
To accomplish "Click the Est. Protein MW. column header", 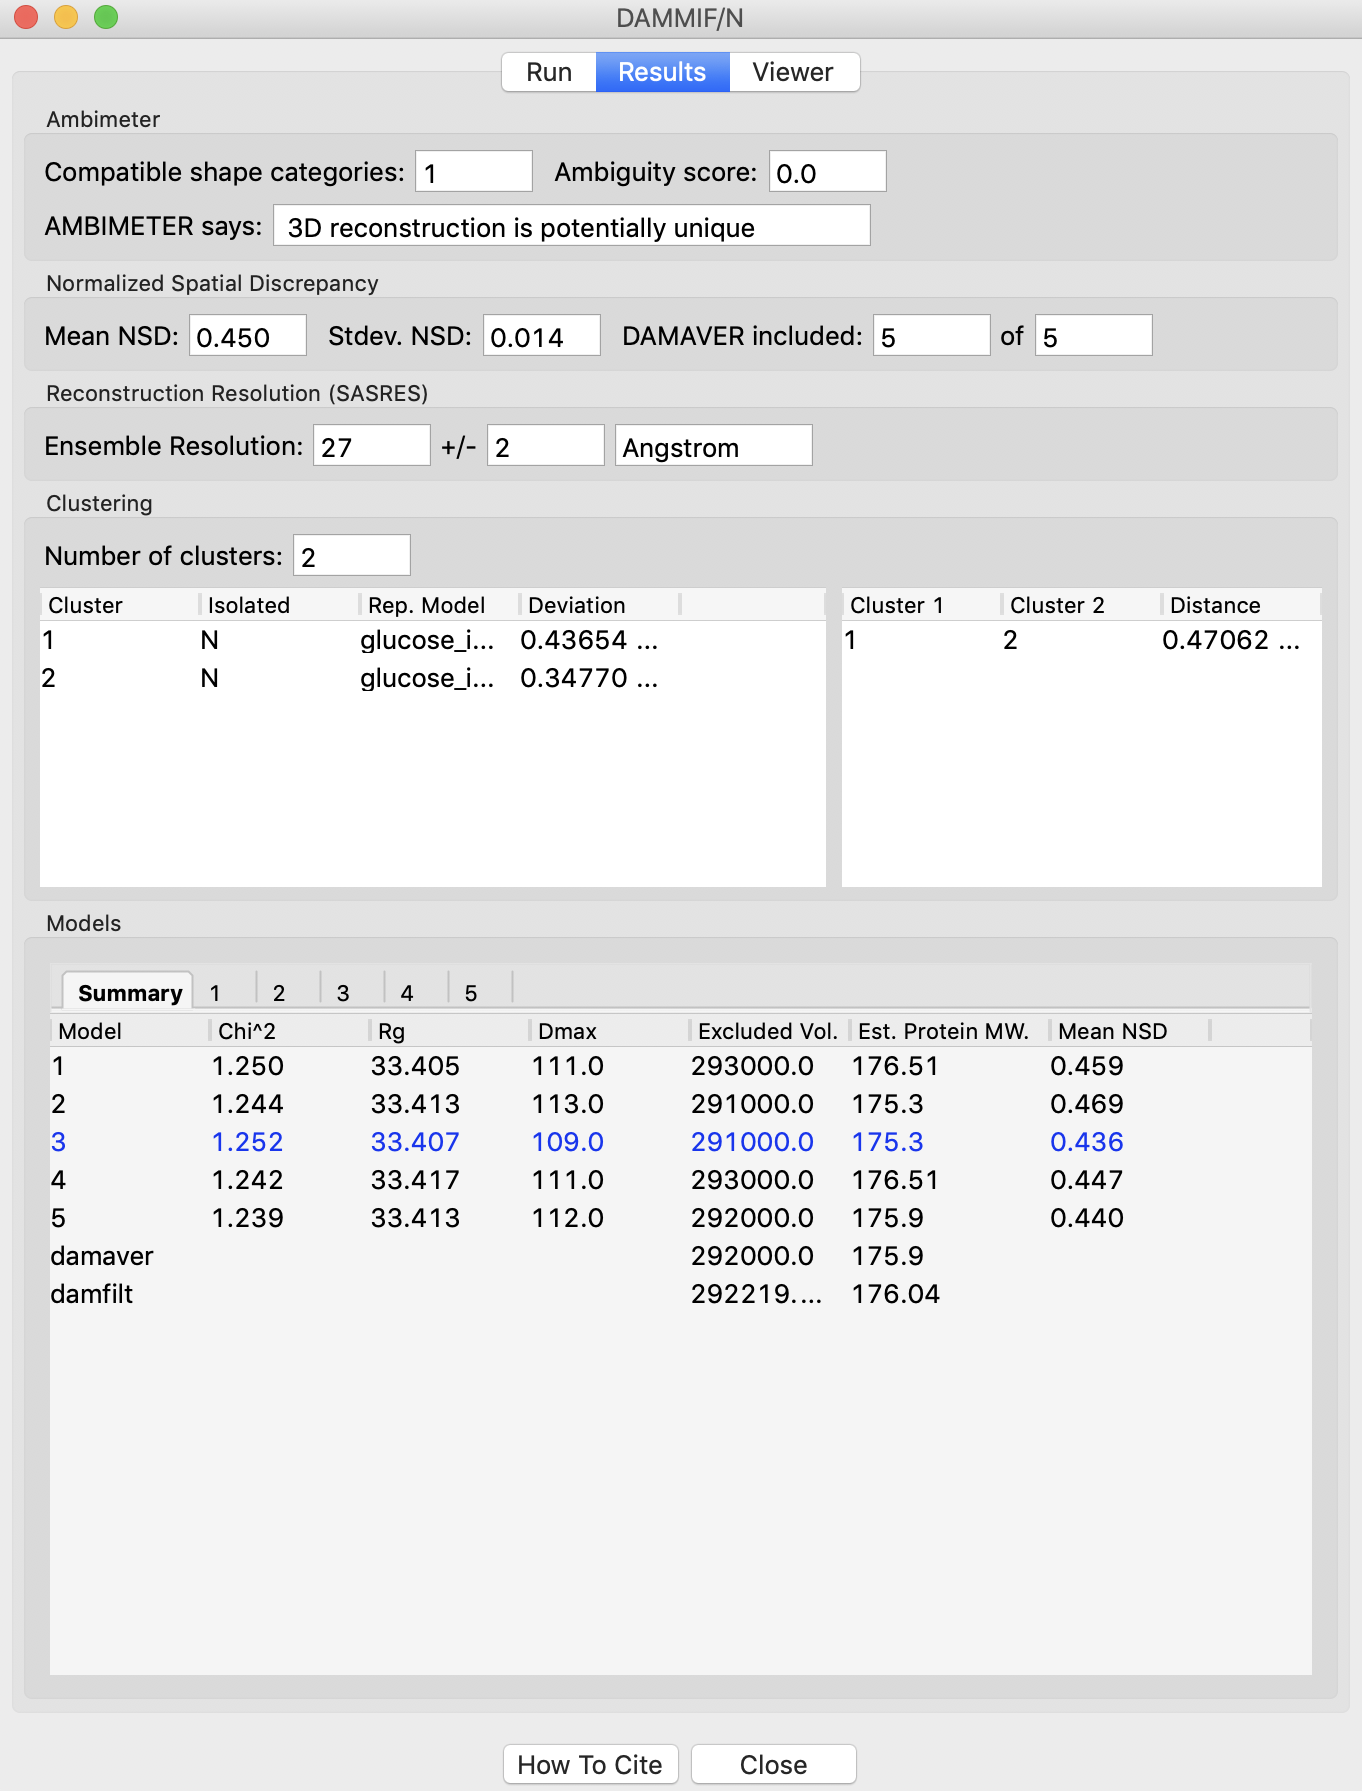I will tap(950, 1031).
